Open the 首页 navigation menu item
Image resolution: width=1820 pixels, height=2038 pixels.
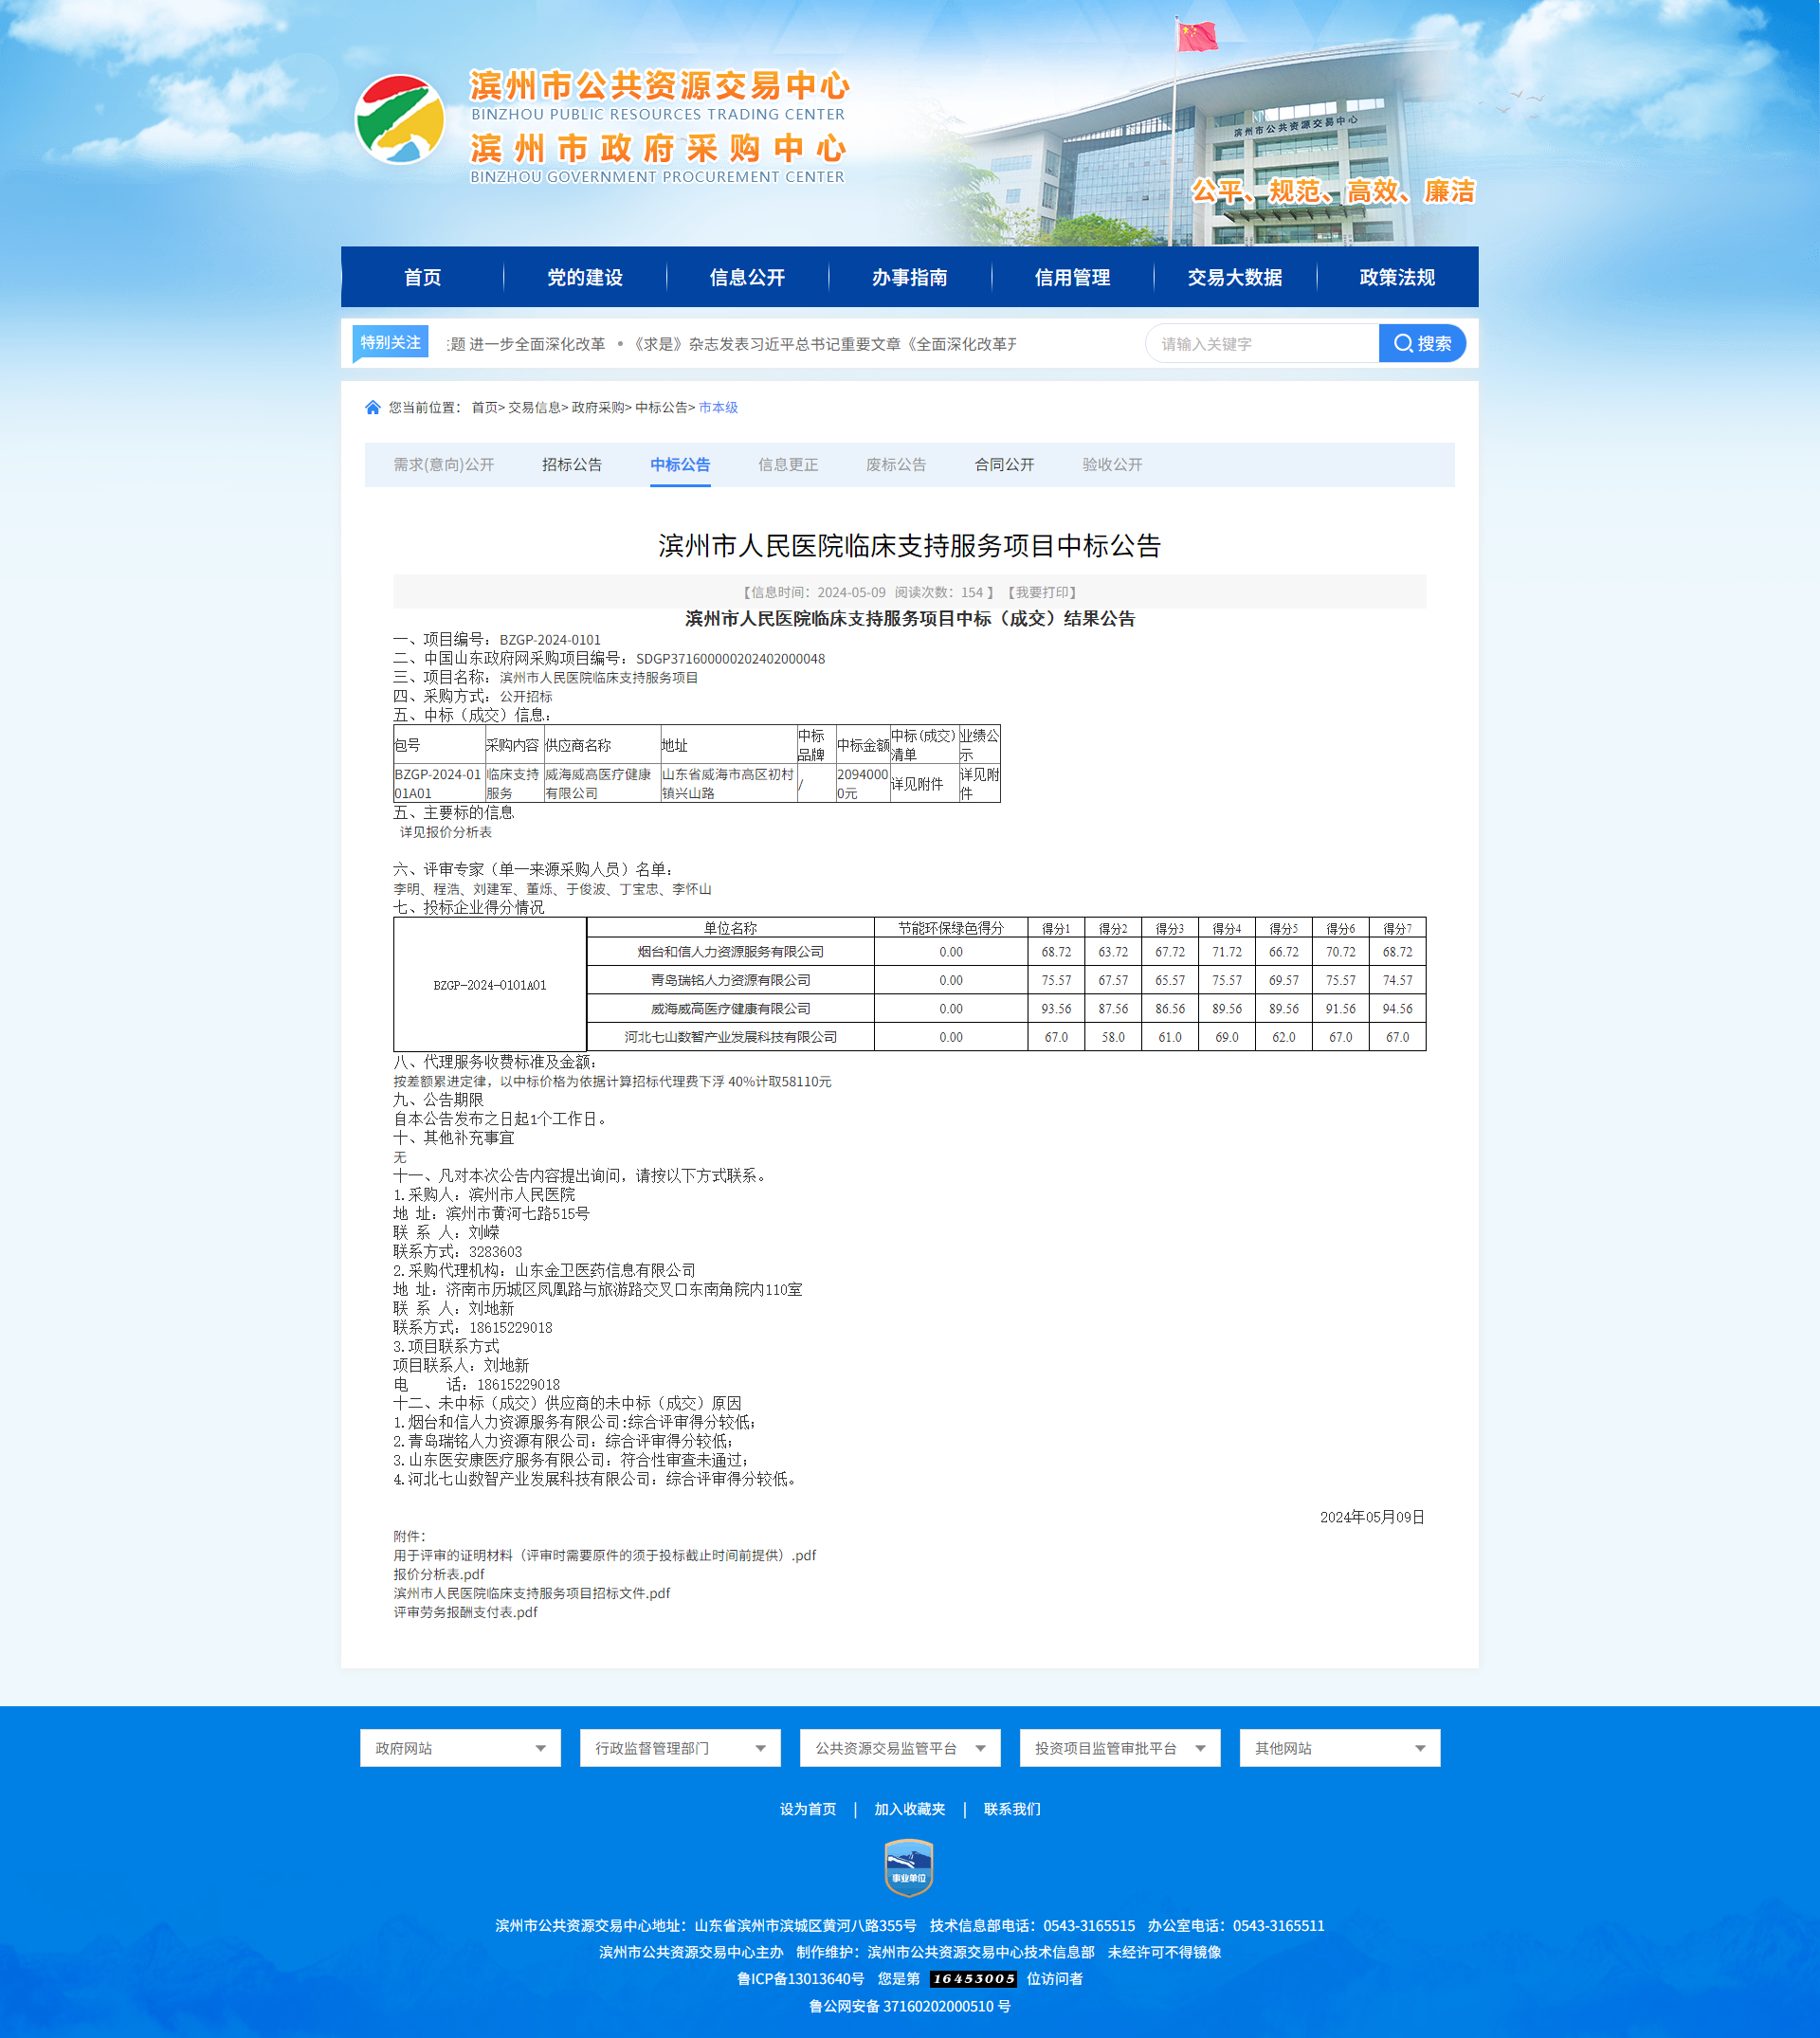click(422, 277)
